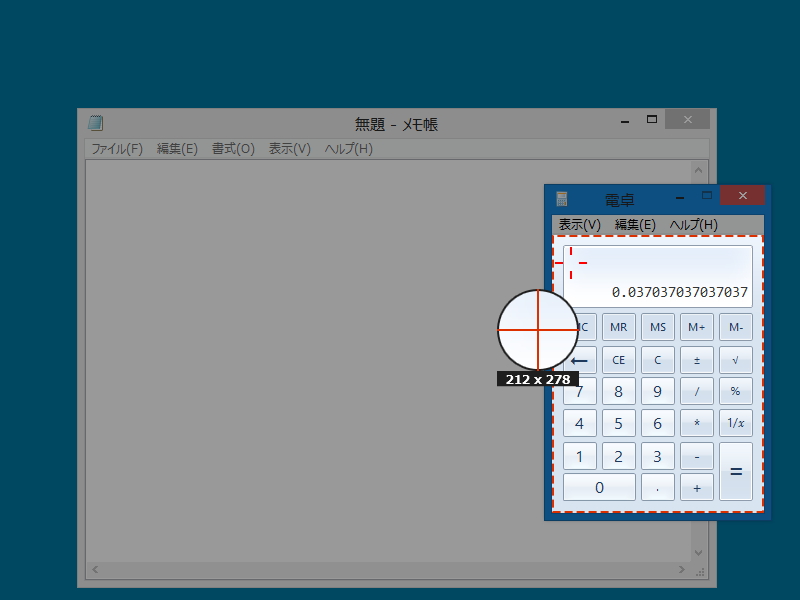Click the number 6 button
Image resolution: width=800 pixels, height=600 pixels.
pyautogui.click(x=658, y=423)
